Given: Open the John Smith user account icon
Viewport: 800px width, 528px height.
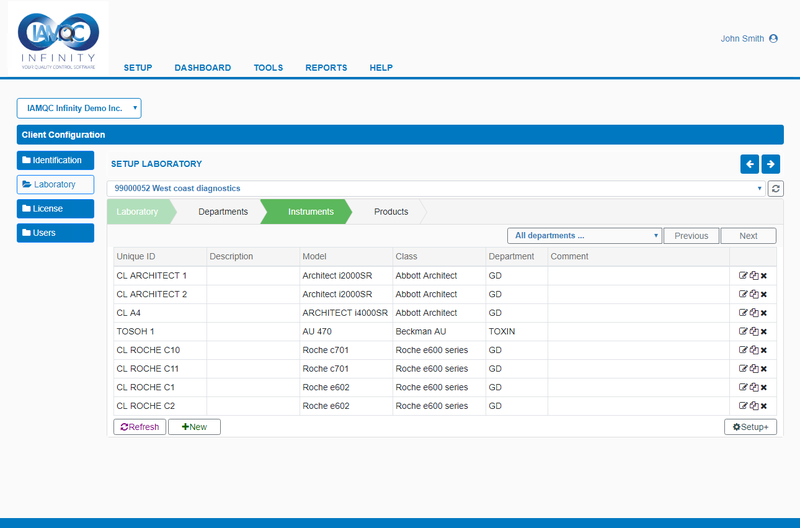Looking at the screenshot, I should (x=773, y=39).
